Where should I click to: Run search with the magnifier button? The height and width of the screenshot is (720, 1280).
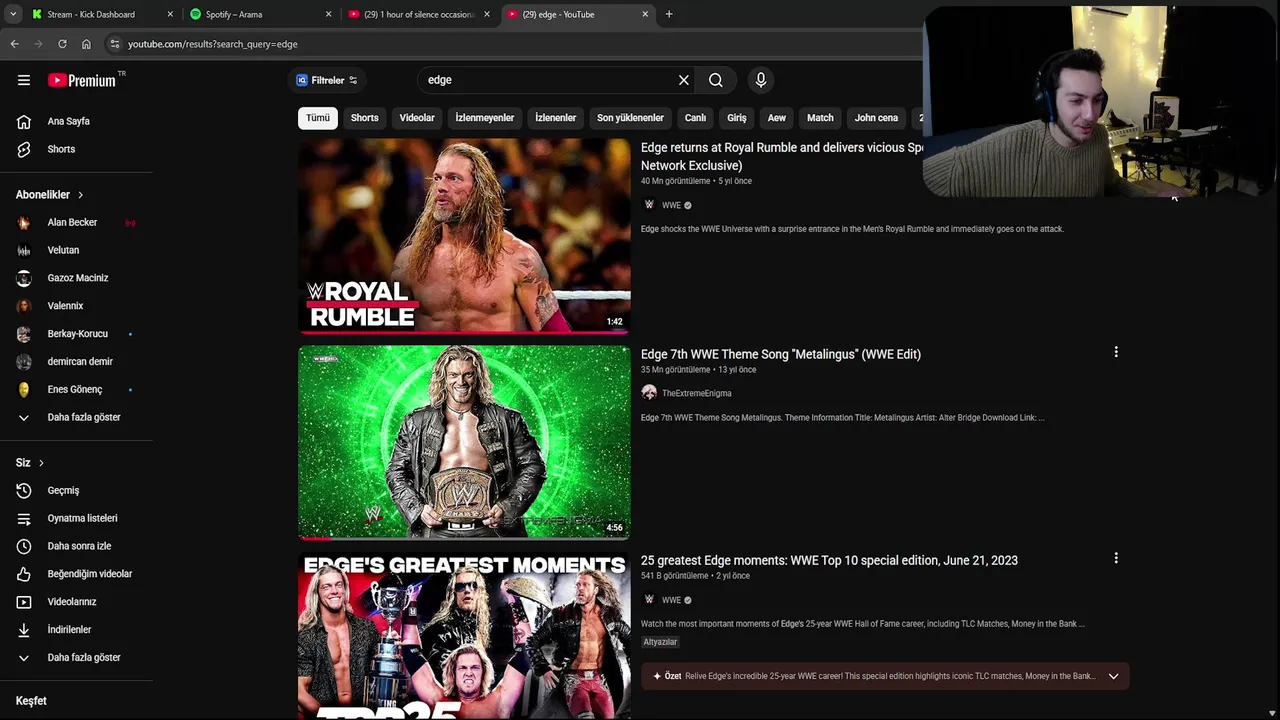click(x=716, y=80)
